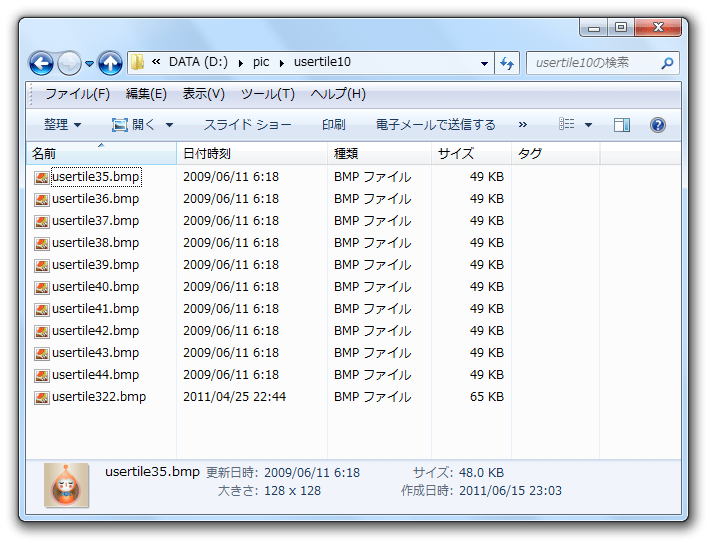Click 電子メールで送信する
The width and height of the screenshot is (710, 543).
[x=436, y=125]
